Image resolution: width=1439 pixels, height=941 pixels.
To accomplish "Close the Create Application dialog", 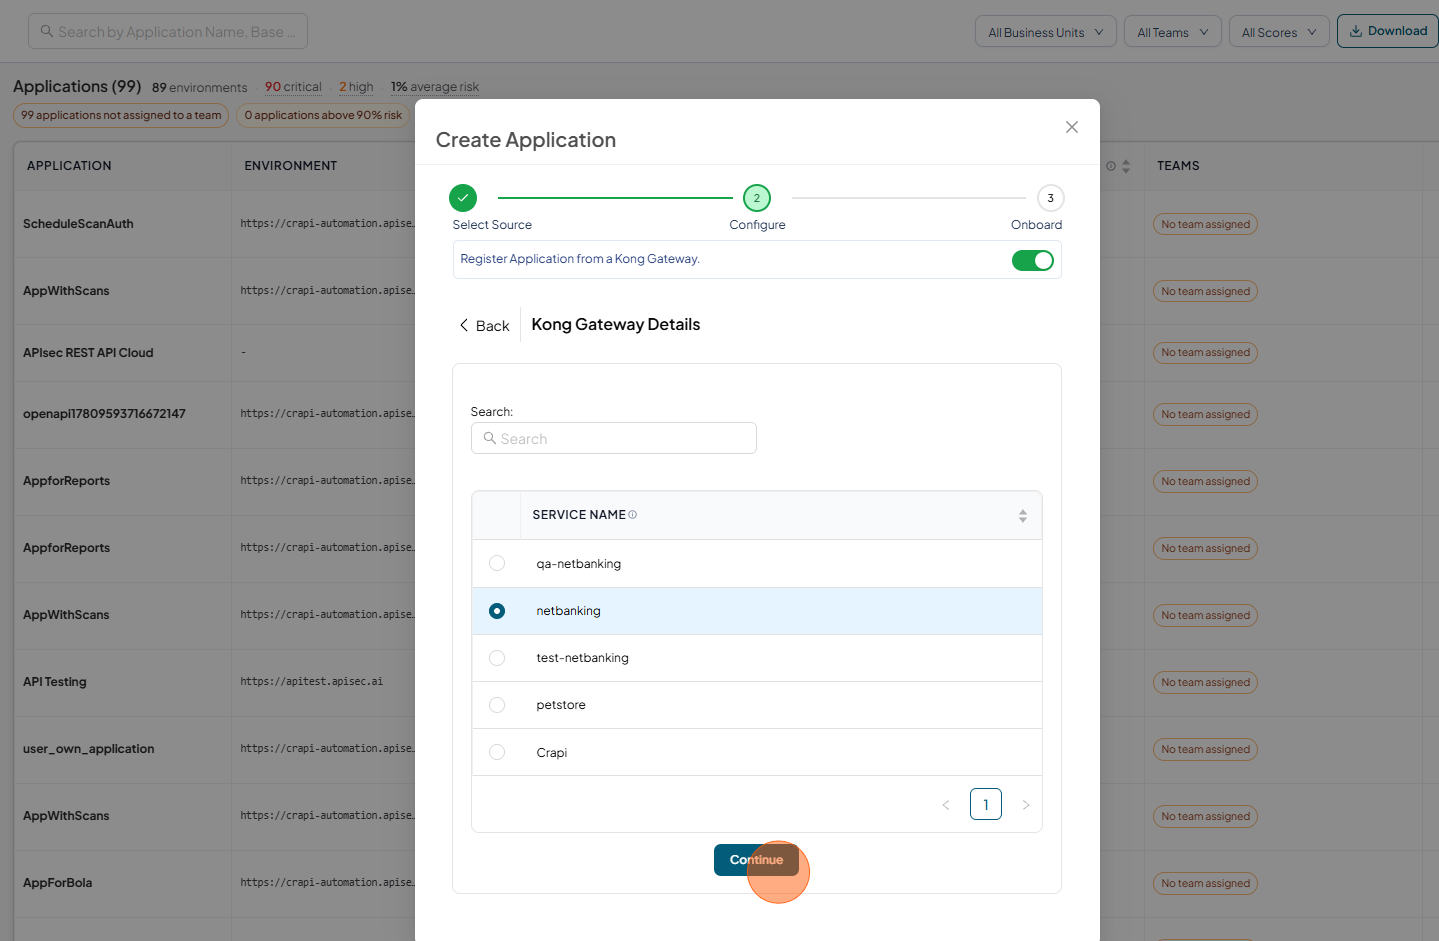I will click(1071, 127).
